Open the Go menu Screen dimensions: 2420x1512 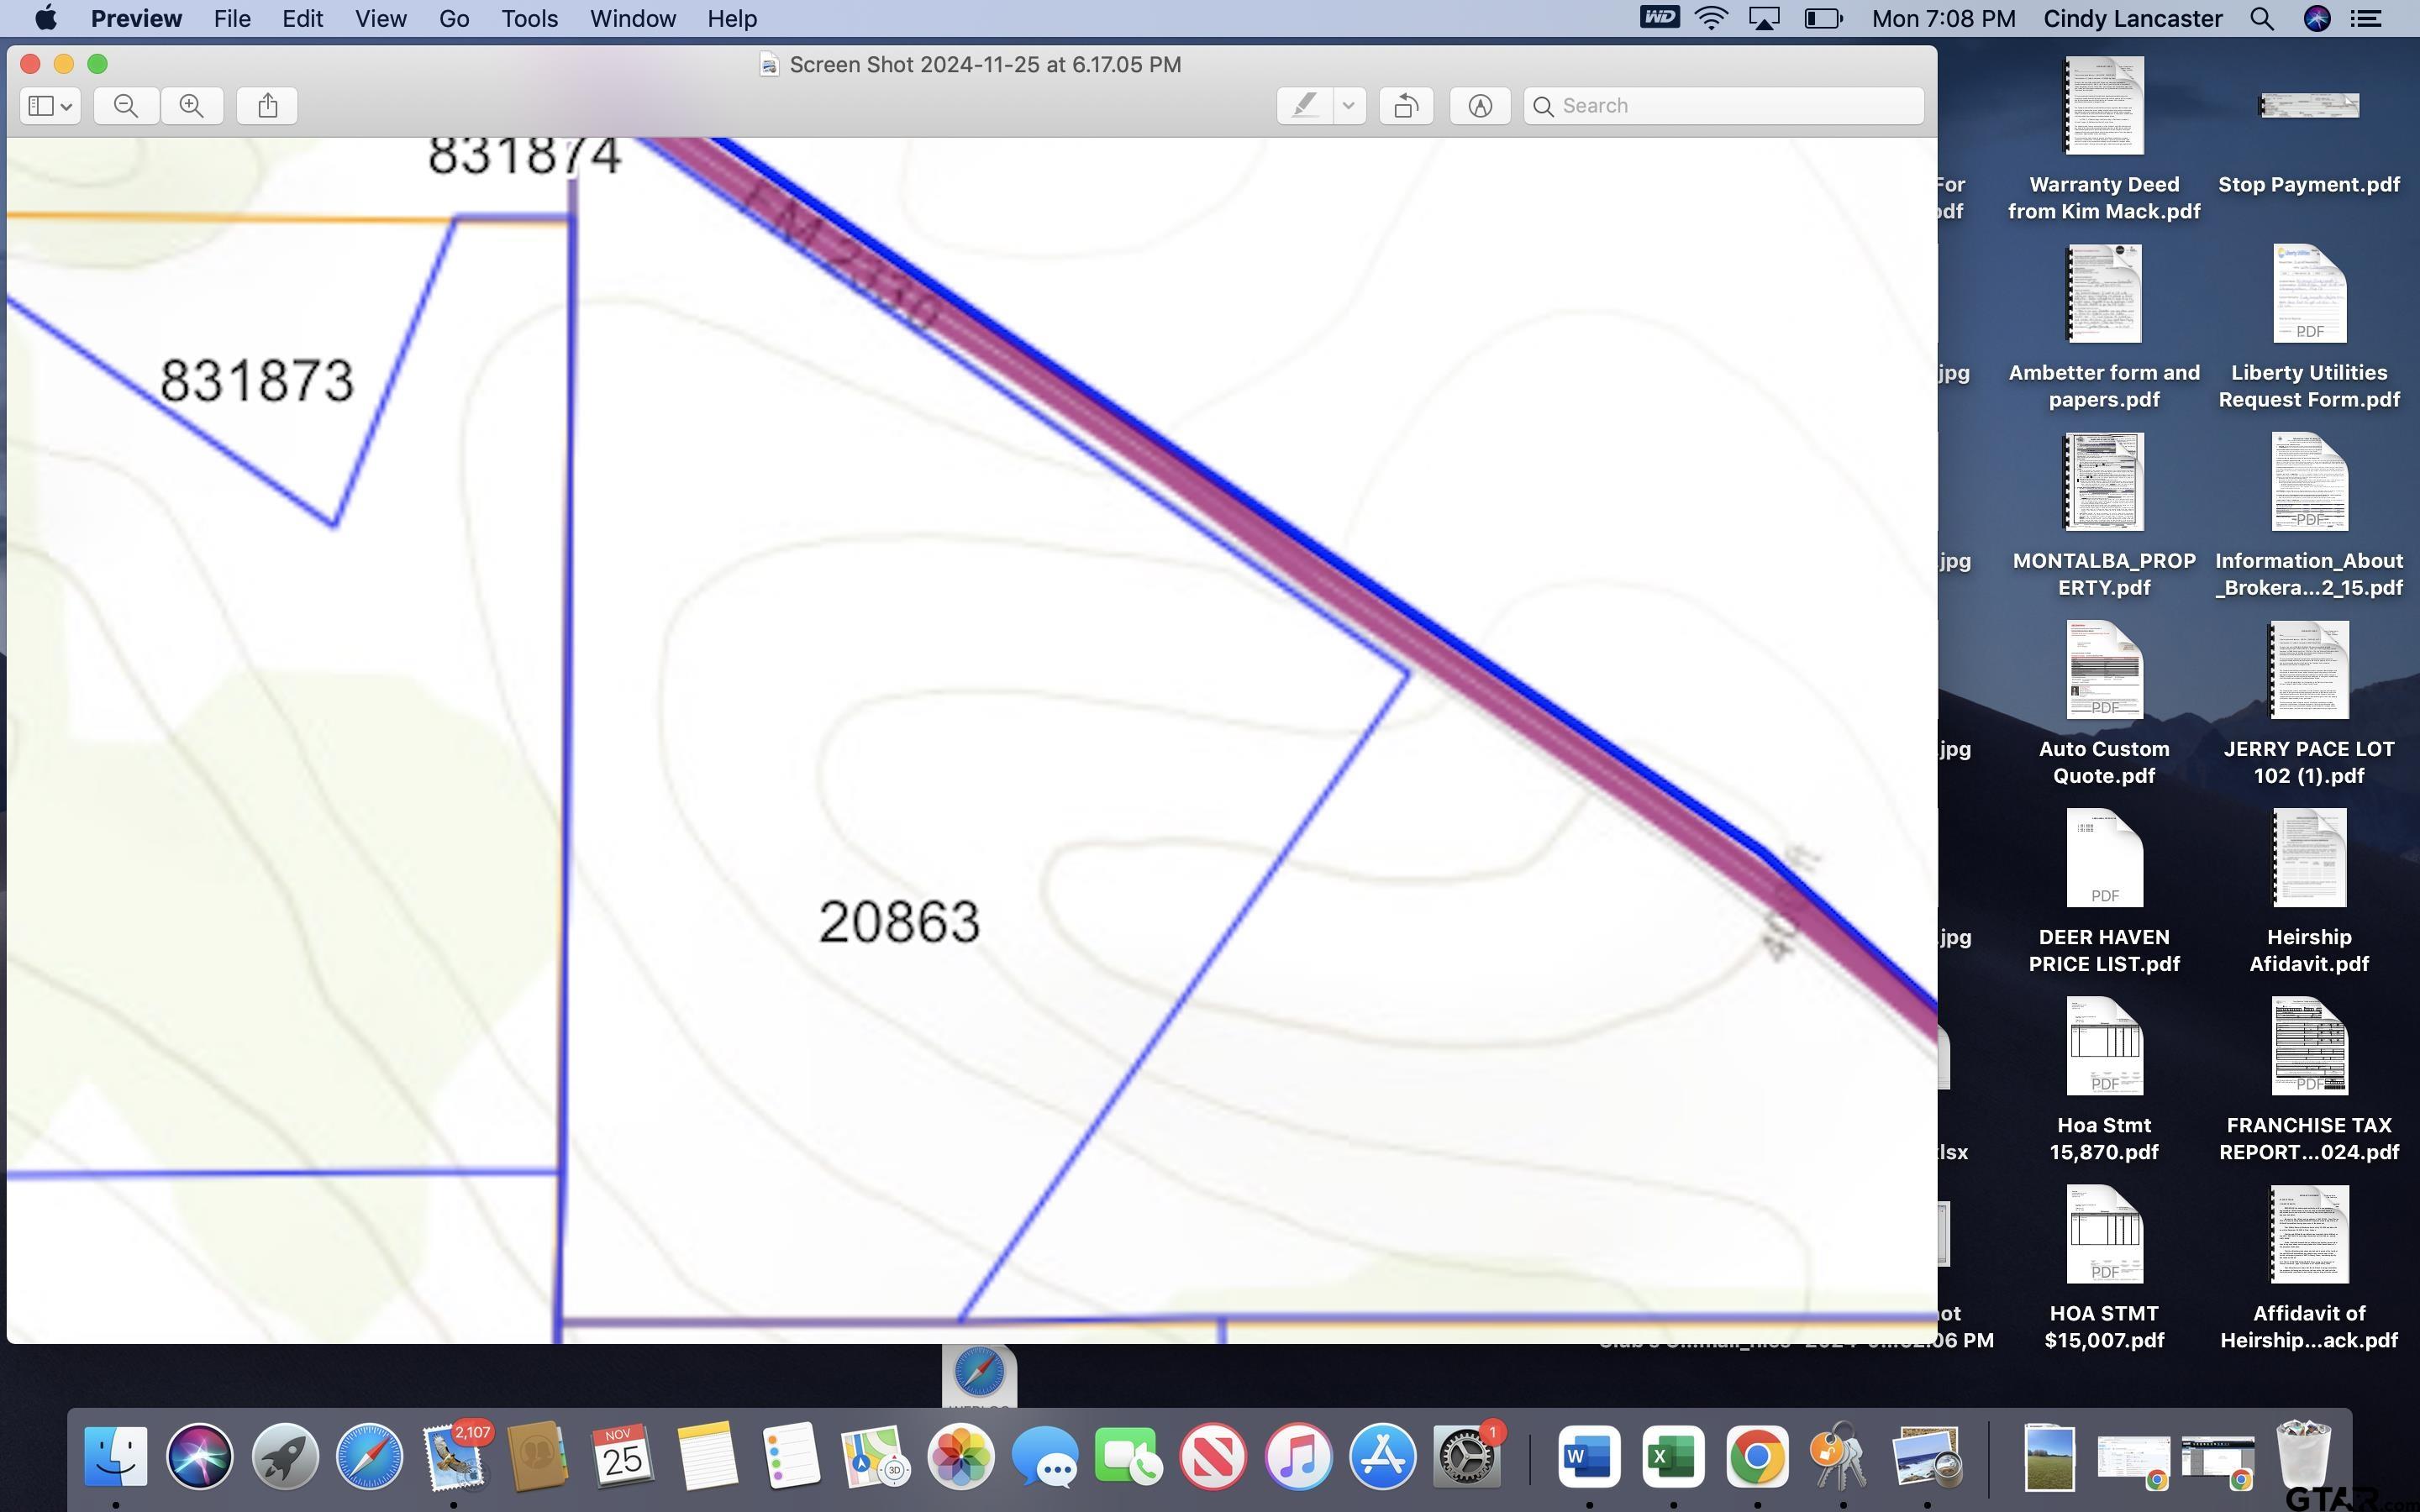453,18
